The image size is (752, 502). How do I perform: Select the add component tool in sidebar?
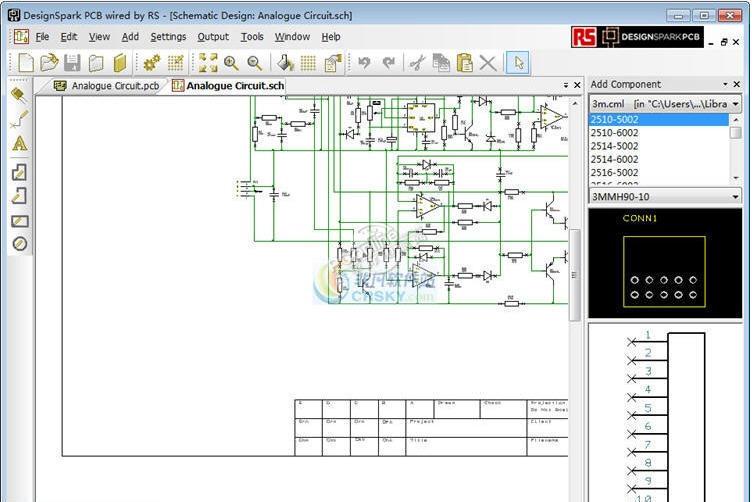tap(19, 95)
